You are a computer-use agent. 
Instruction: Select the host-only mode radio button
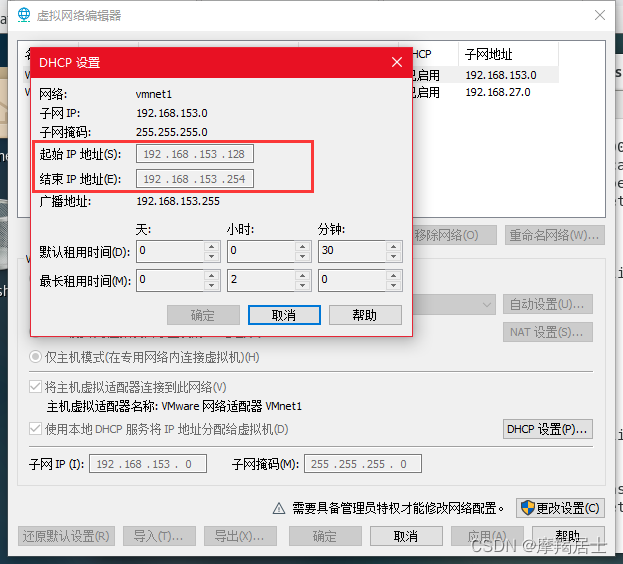pos(35,357)
